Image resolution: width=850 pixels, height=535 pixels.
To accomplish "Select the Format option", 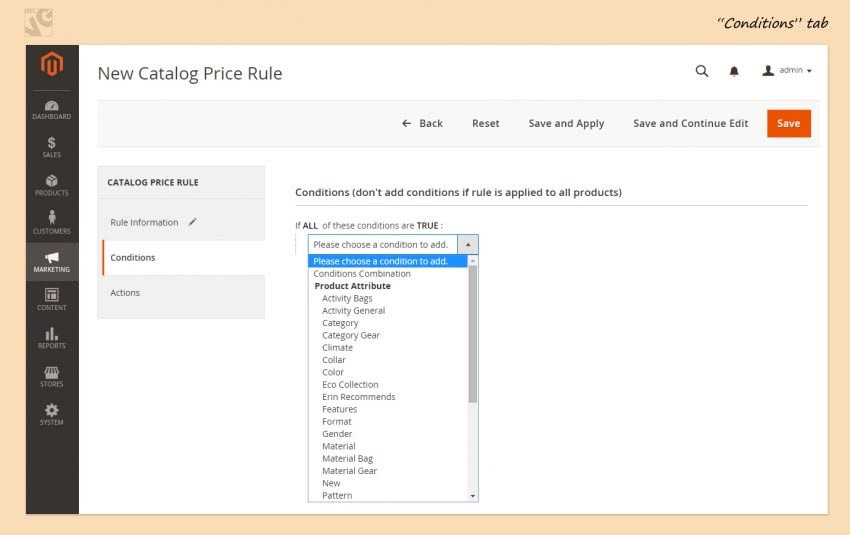I will point(337,422).
